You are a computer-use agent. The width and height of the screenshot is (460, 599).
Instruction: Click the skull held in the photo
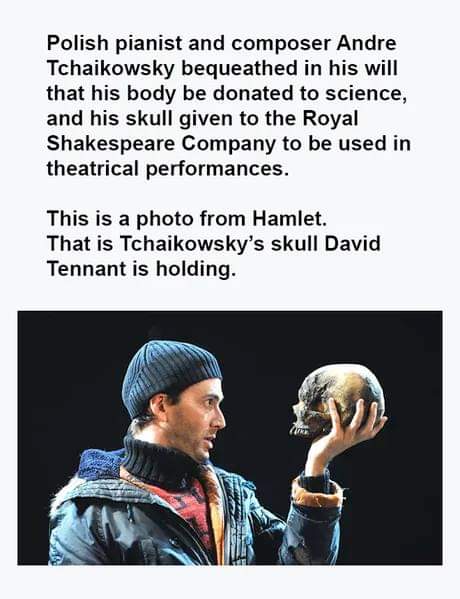click(338, 400)
